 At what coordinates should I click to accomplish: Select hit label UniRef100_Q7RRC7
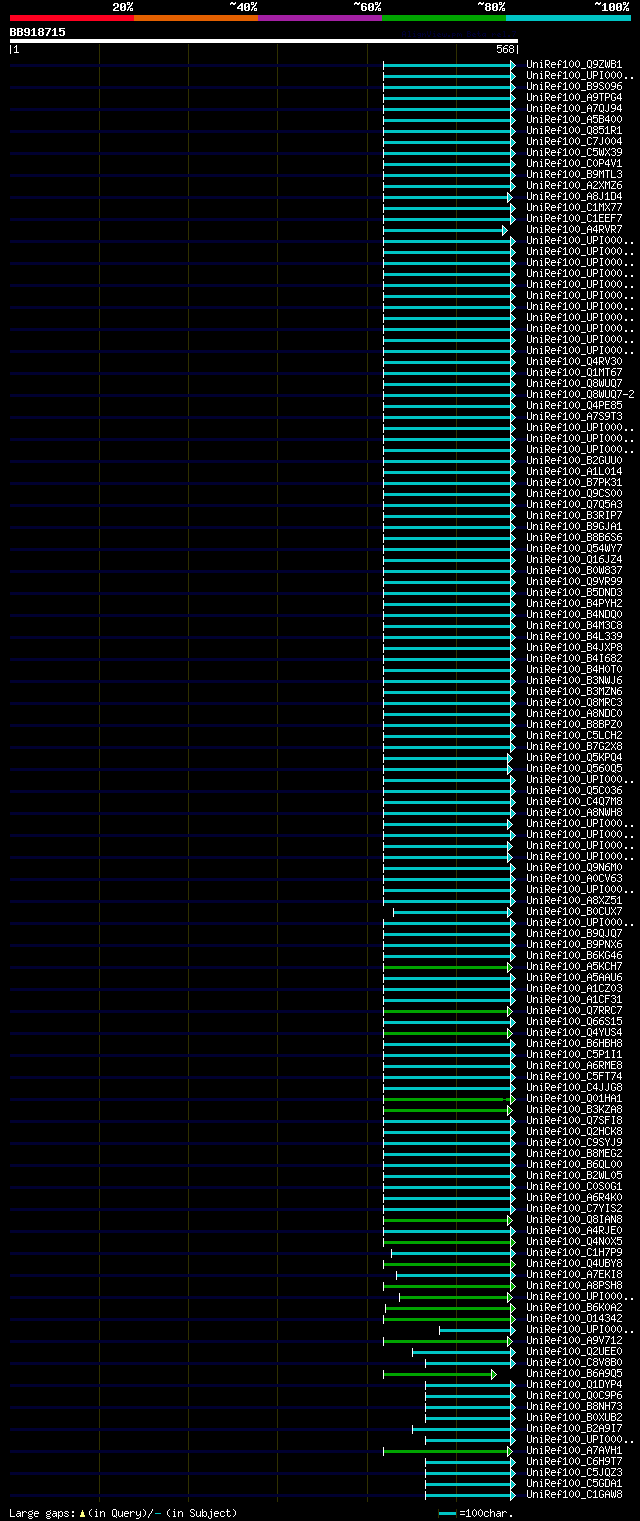(x=576, y=1011)
